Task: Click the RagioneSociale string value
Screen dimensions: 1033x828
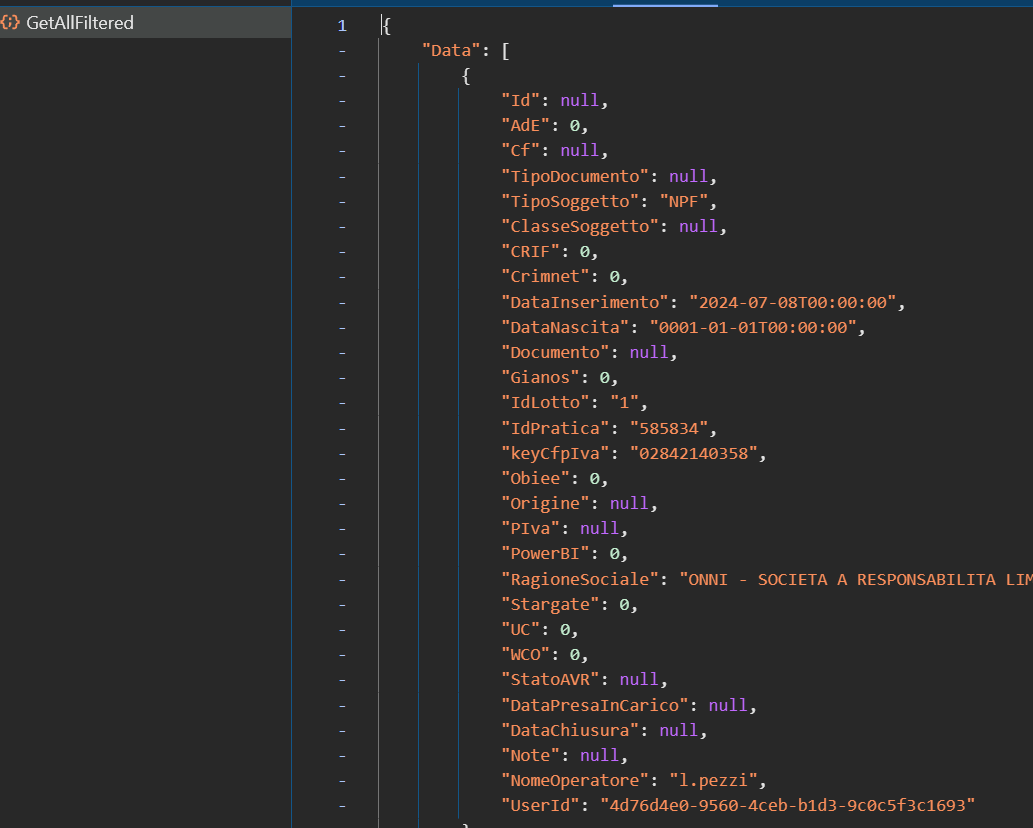Action: pyautogui.click(x=855, y=579)
